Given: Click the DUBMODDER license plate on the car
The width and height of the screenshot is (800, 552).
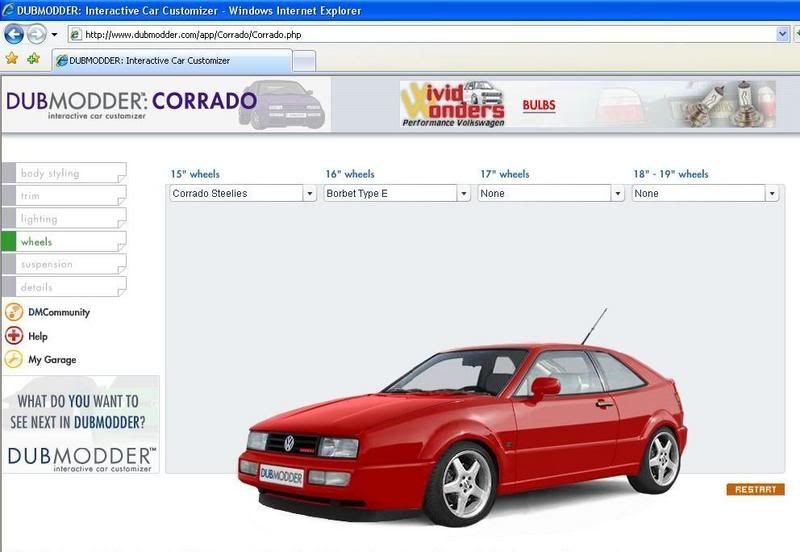Looking at the screenshot, I should (x=282, y=475).
